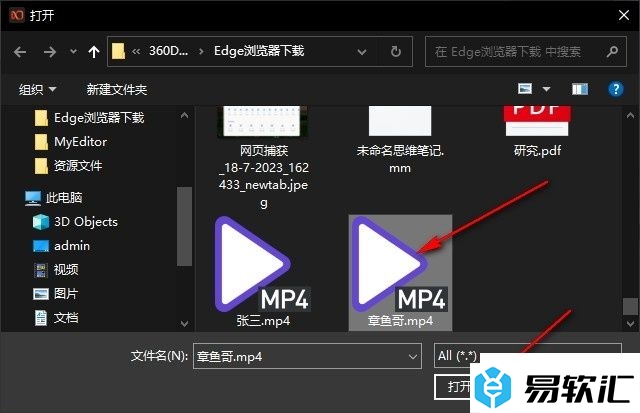This screenshot has height=413, width=640.
Task: Select 此电脑 in navigation tree
Action: pos(53,198)
